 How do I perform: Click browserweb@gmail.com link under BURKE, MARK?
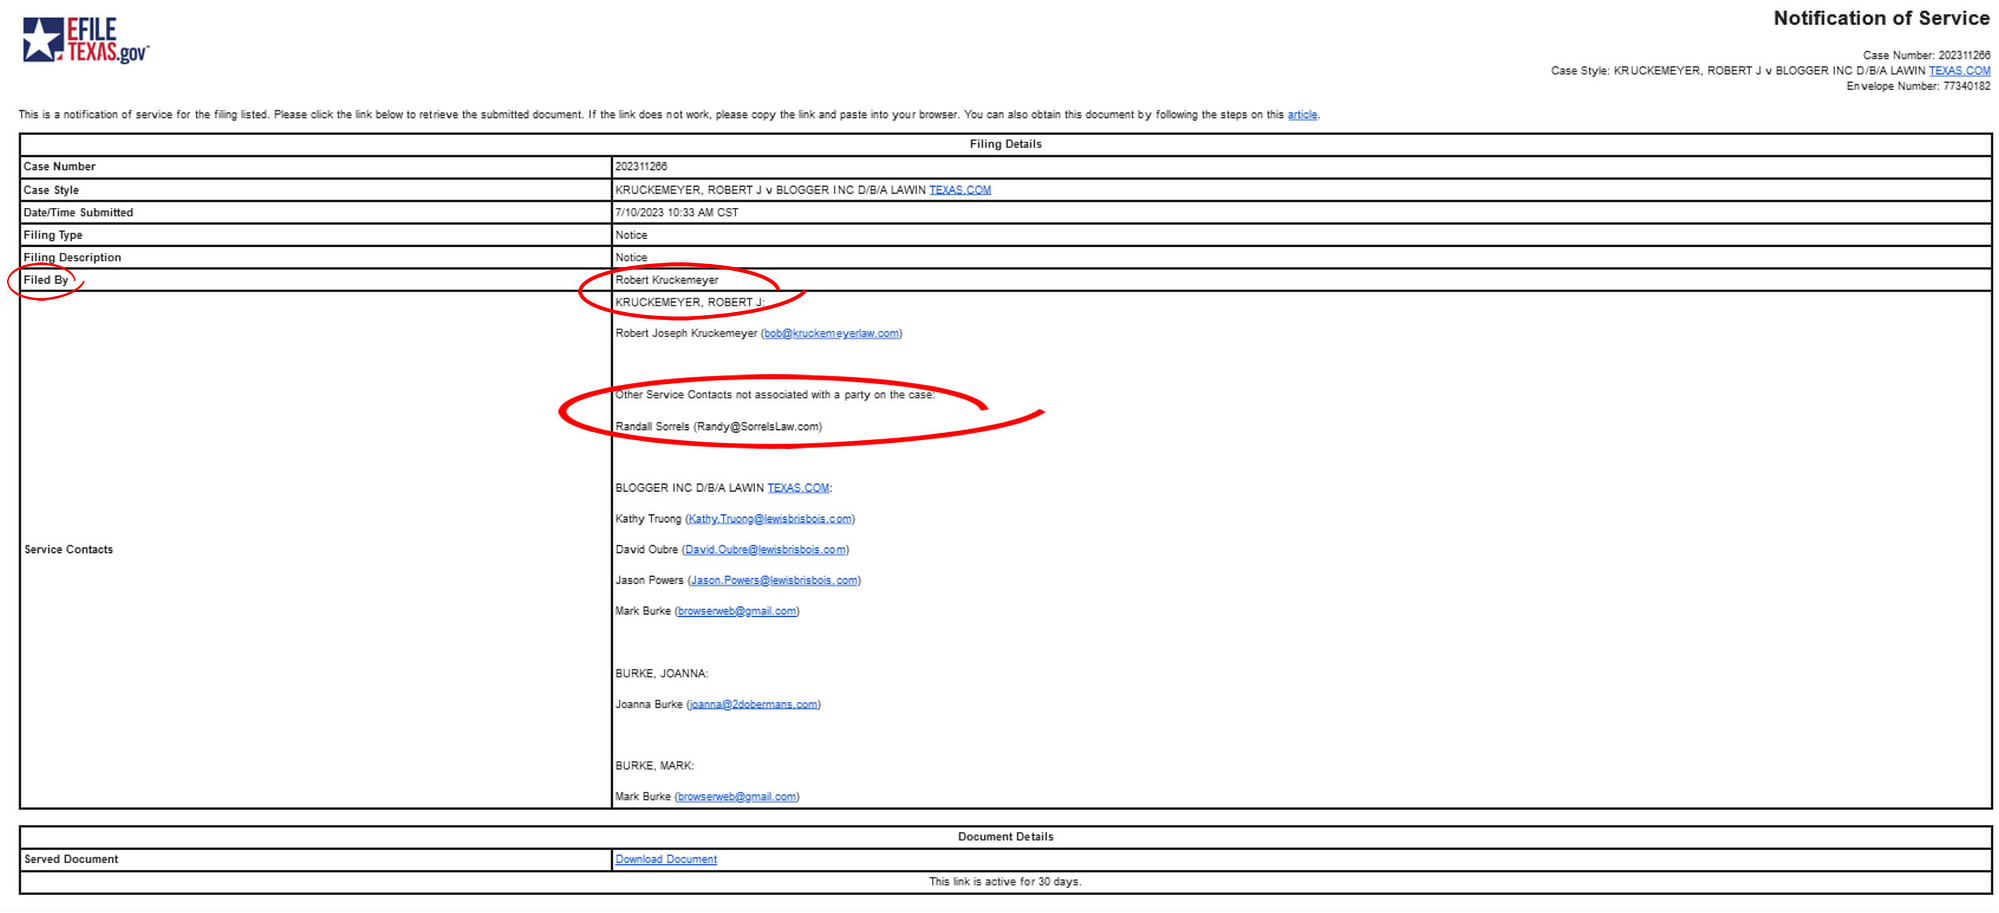pyautogui.click(x=737, y=797)
